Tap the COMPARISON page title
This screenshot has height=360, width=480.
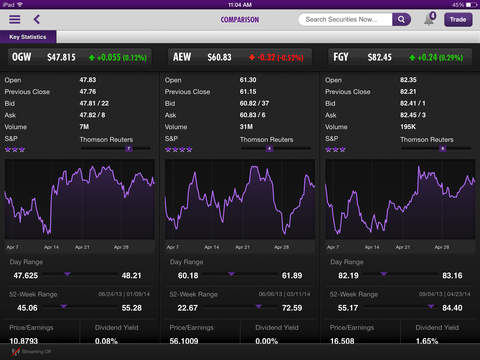pos(240,20)
